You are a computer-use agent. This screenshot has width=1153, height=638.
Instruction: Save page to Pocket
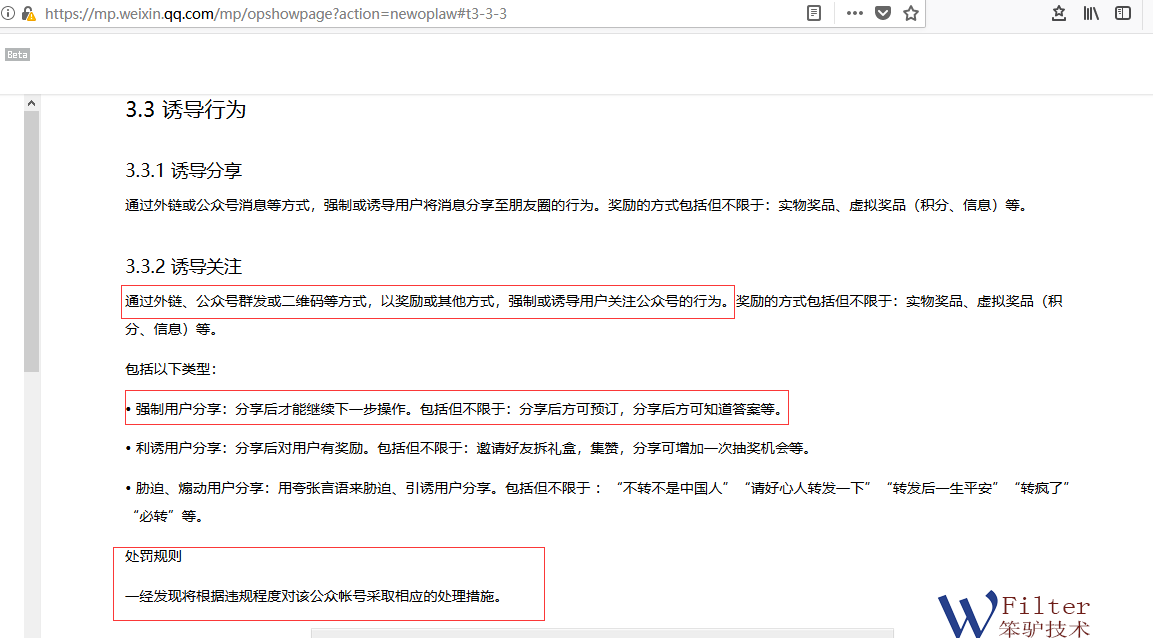pos(883,13)
